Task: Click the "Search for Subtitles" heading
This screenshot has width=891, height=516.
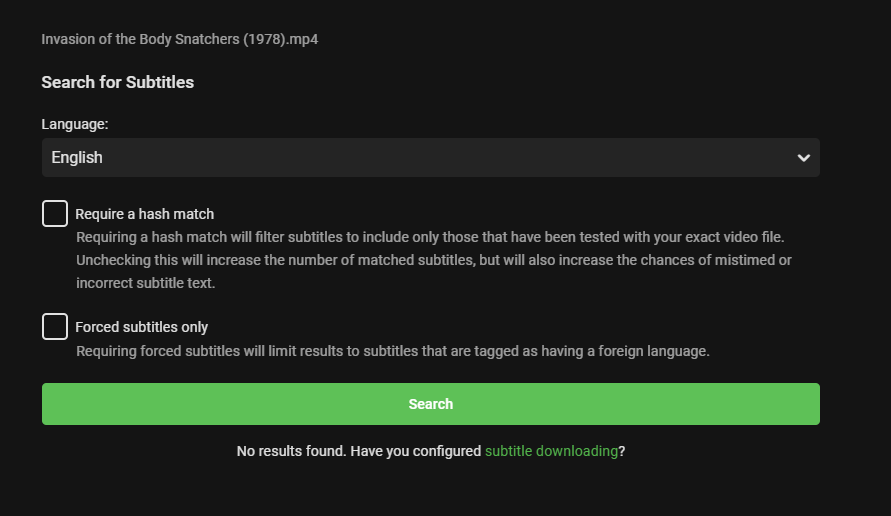Action: tap(118, 82)
